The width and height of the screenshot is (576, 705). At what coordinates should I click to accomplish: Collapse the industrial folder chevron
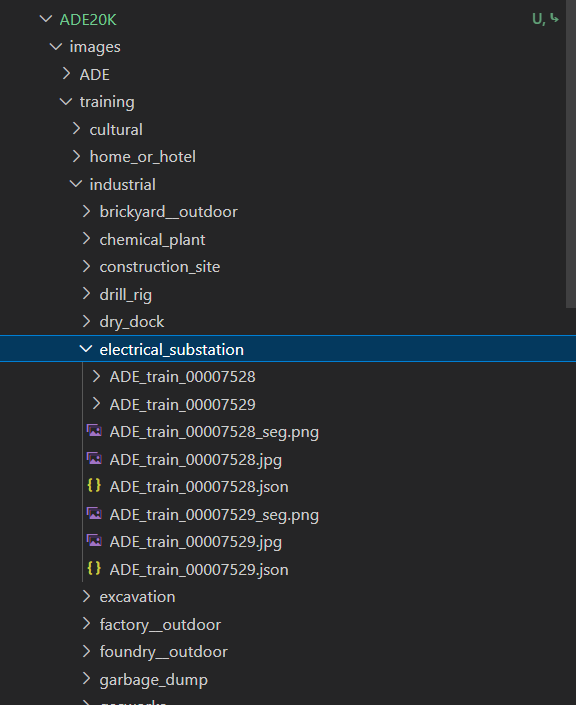coord(76,184)
